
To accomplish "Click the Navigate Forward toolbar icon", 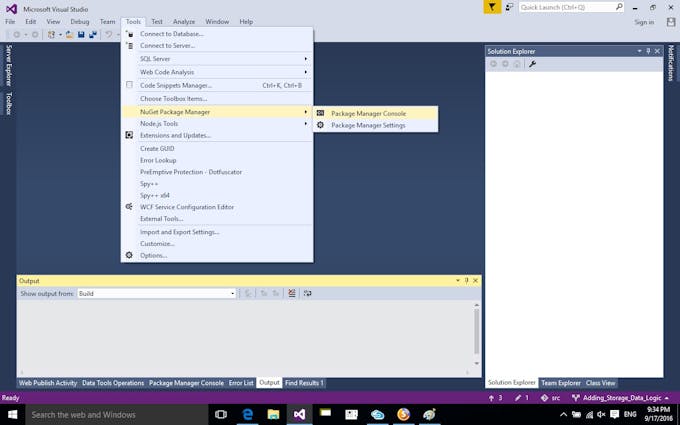I will pos(35,35).
